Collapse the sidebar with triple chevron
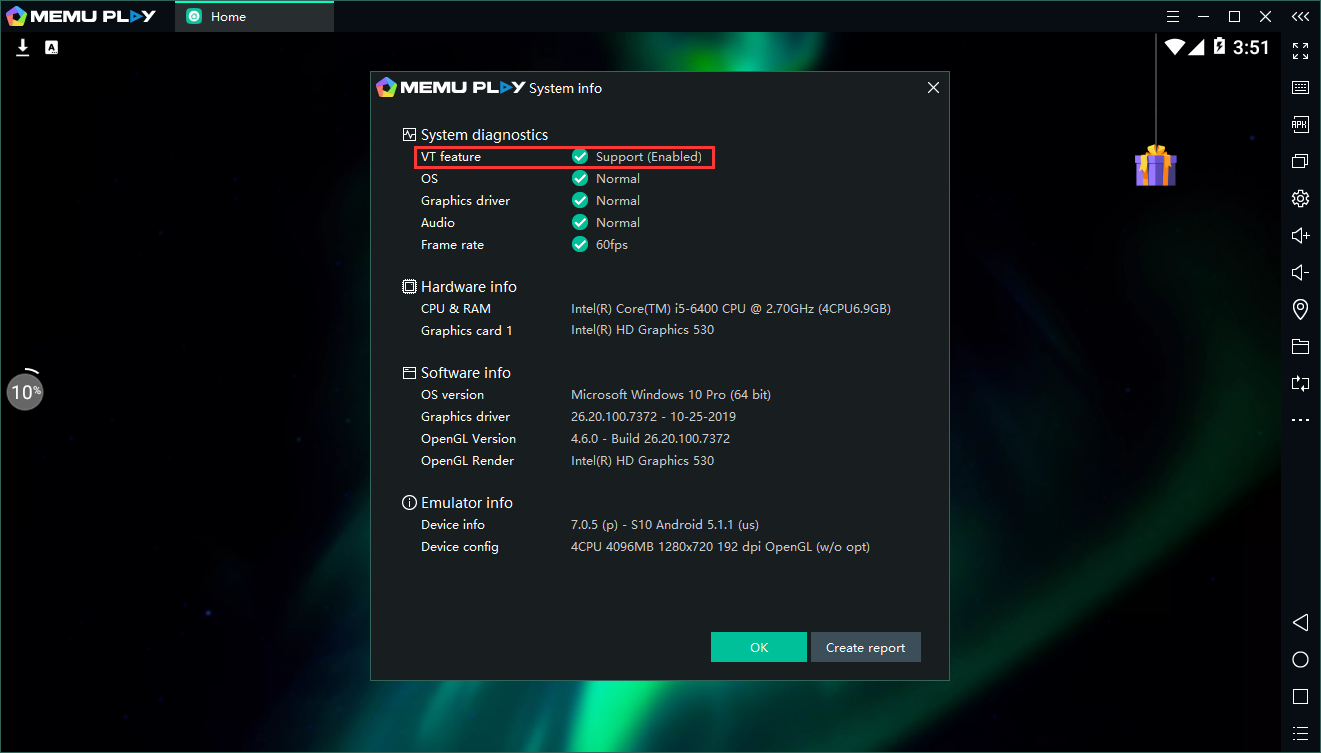The height and width of the screenshot is (753, 1321). click(1300, 16)
